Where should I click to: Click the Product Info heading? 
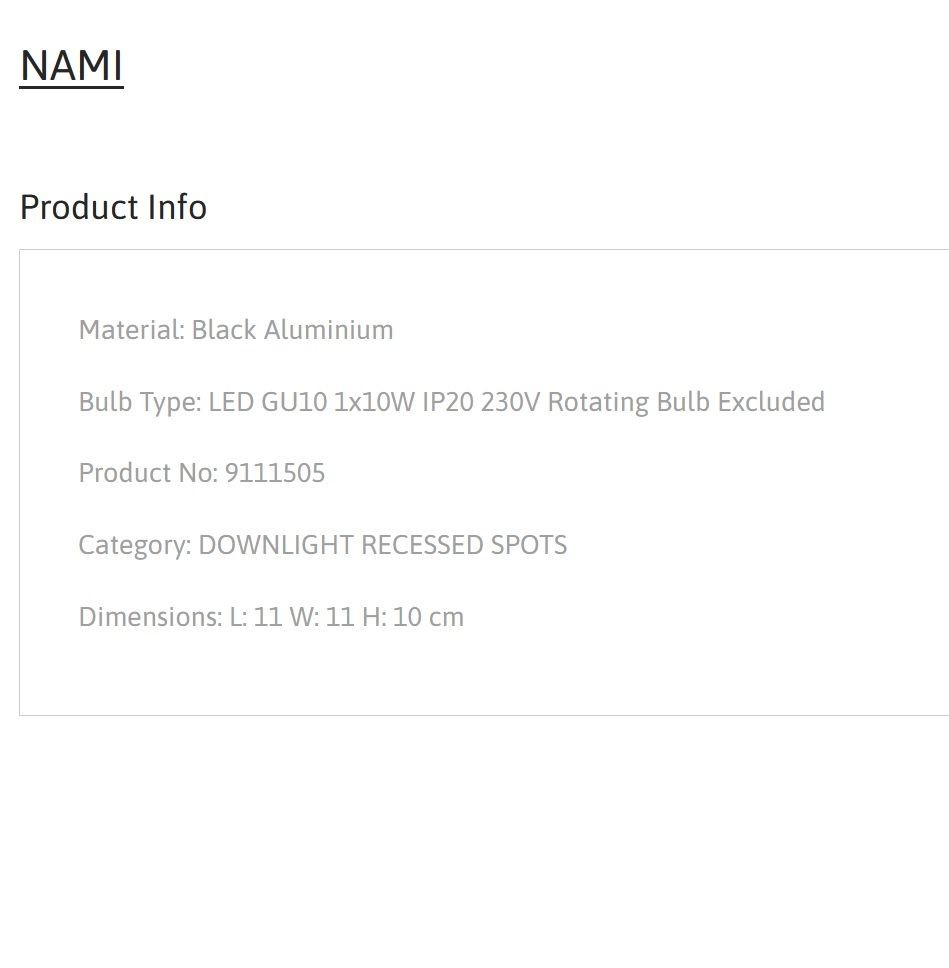[113, 207]
